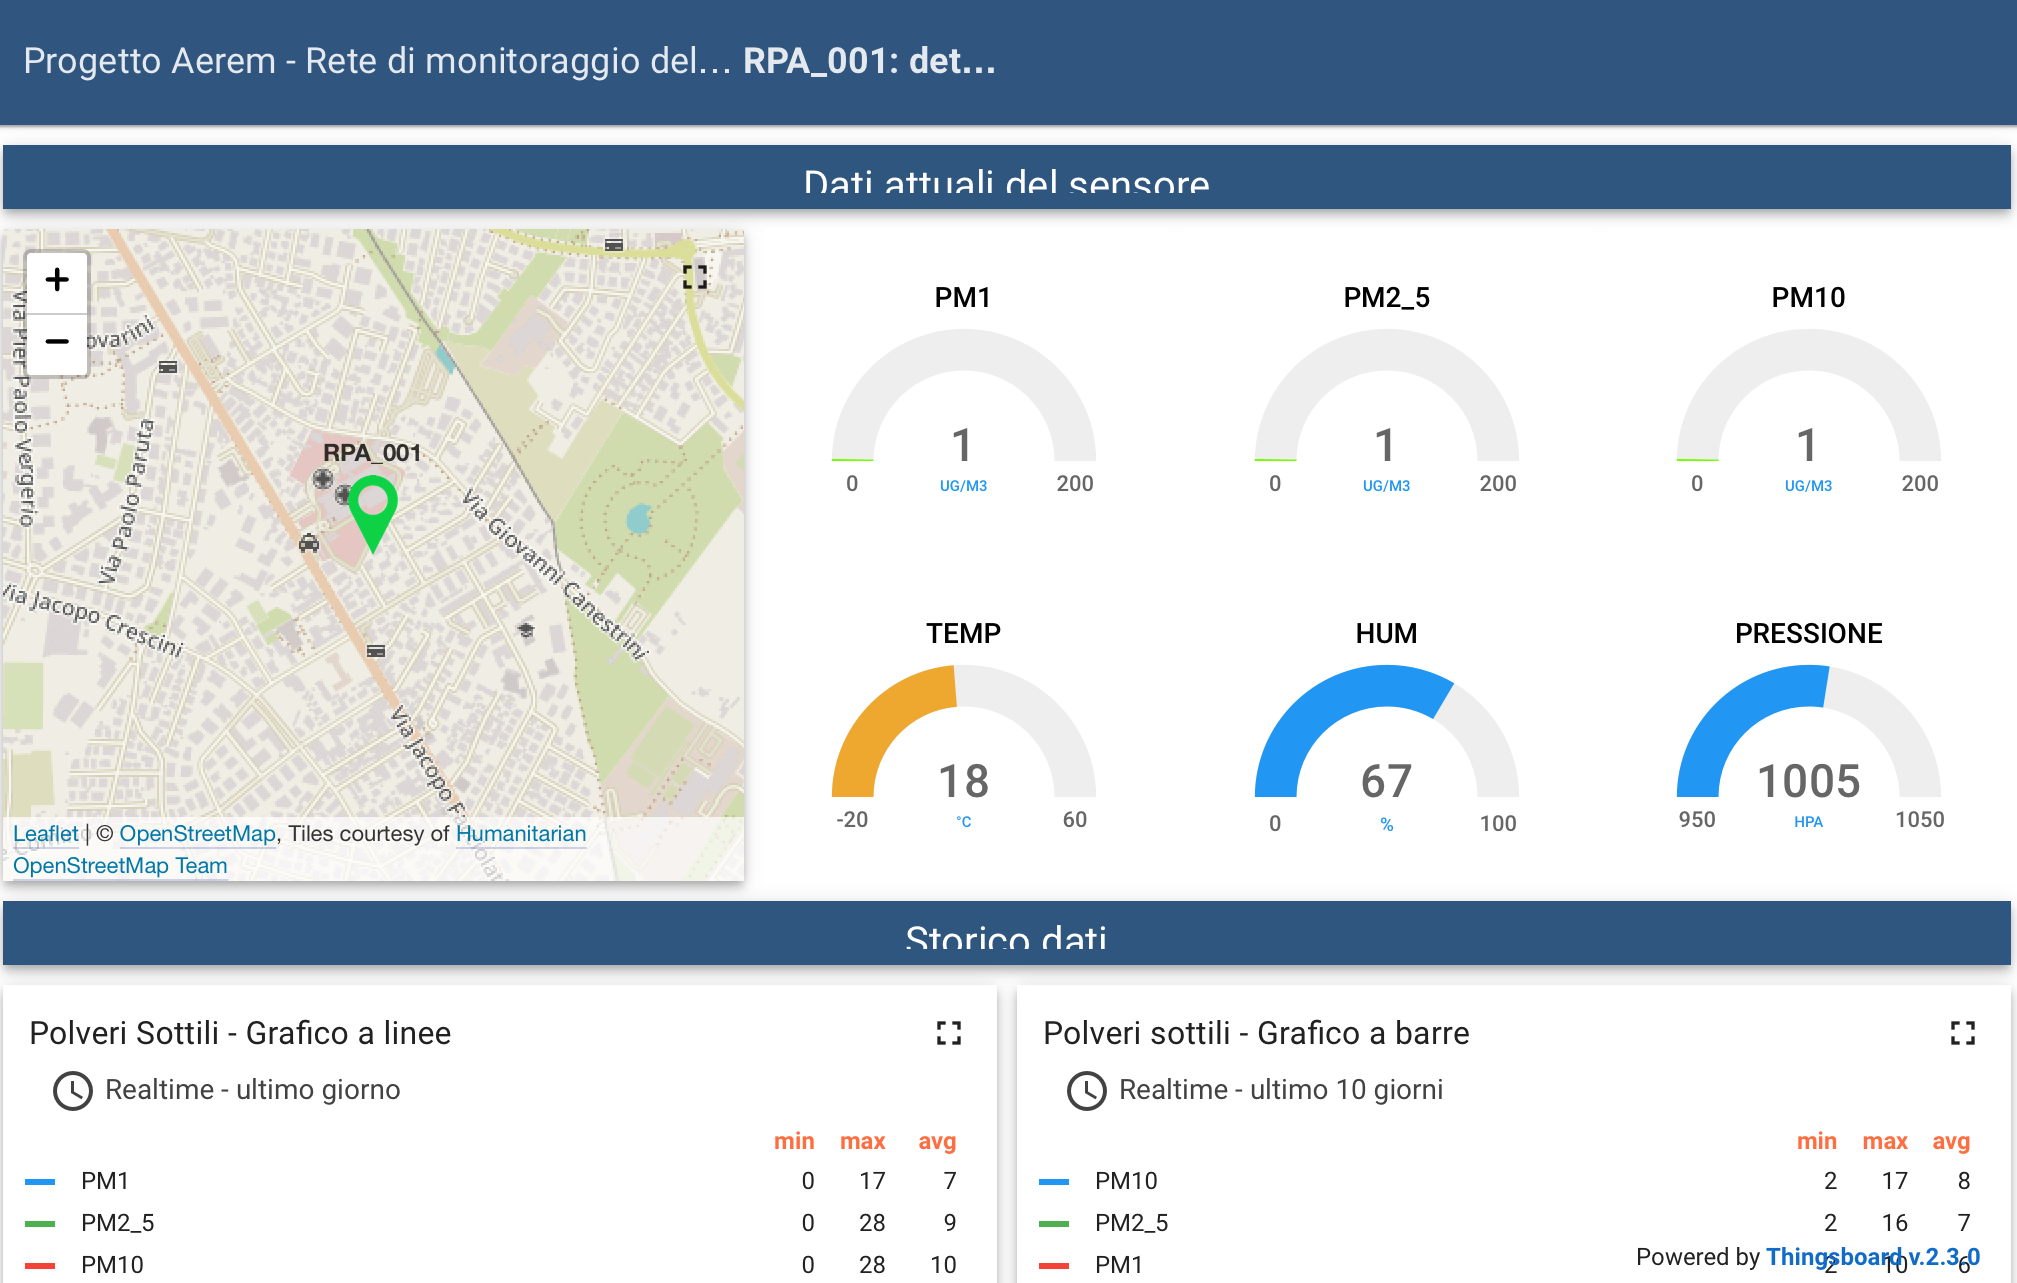Toggle PM1 series in the line chart legend
Screen dimensions: 2017x1283
click(104, 1181)
